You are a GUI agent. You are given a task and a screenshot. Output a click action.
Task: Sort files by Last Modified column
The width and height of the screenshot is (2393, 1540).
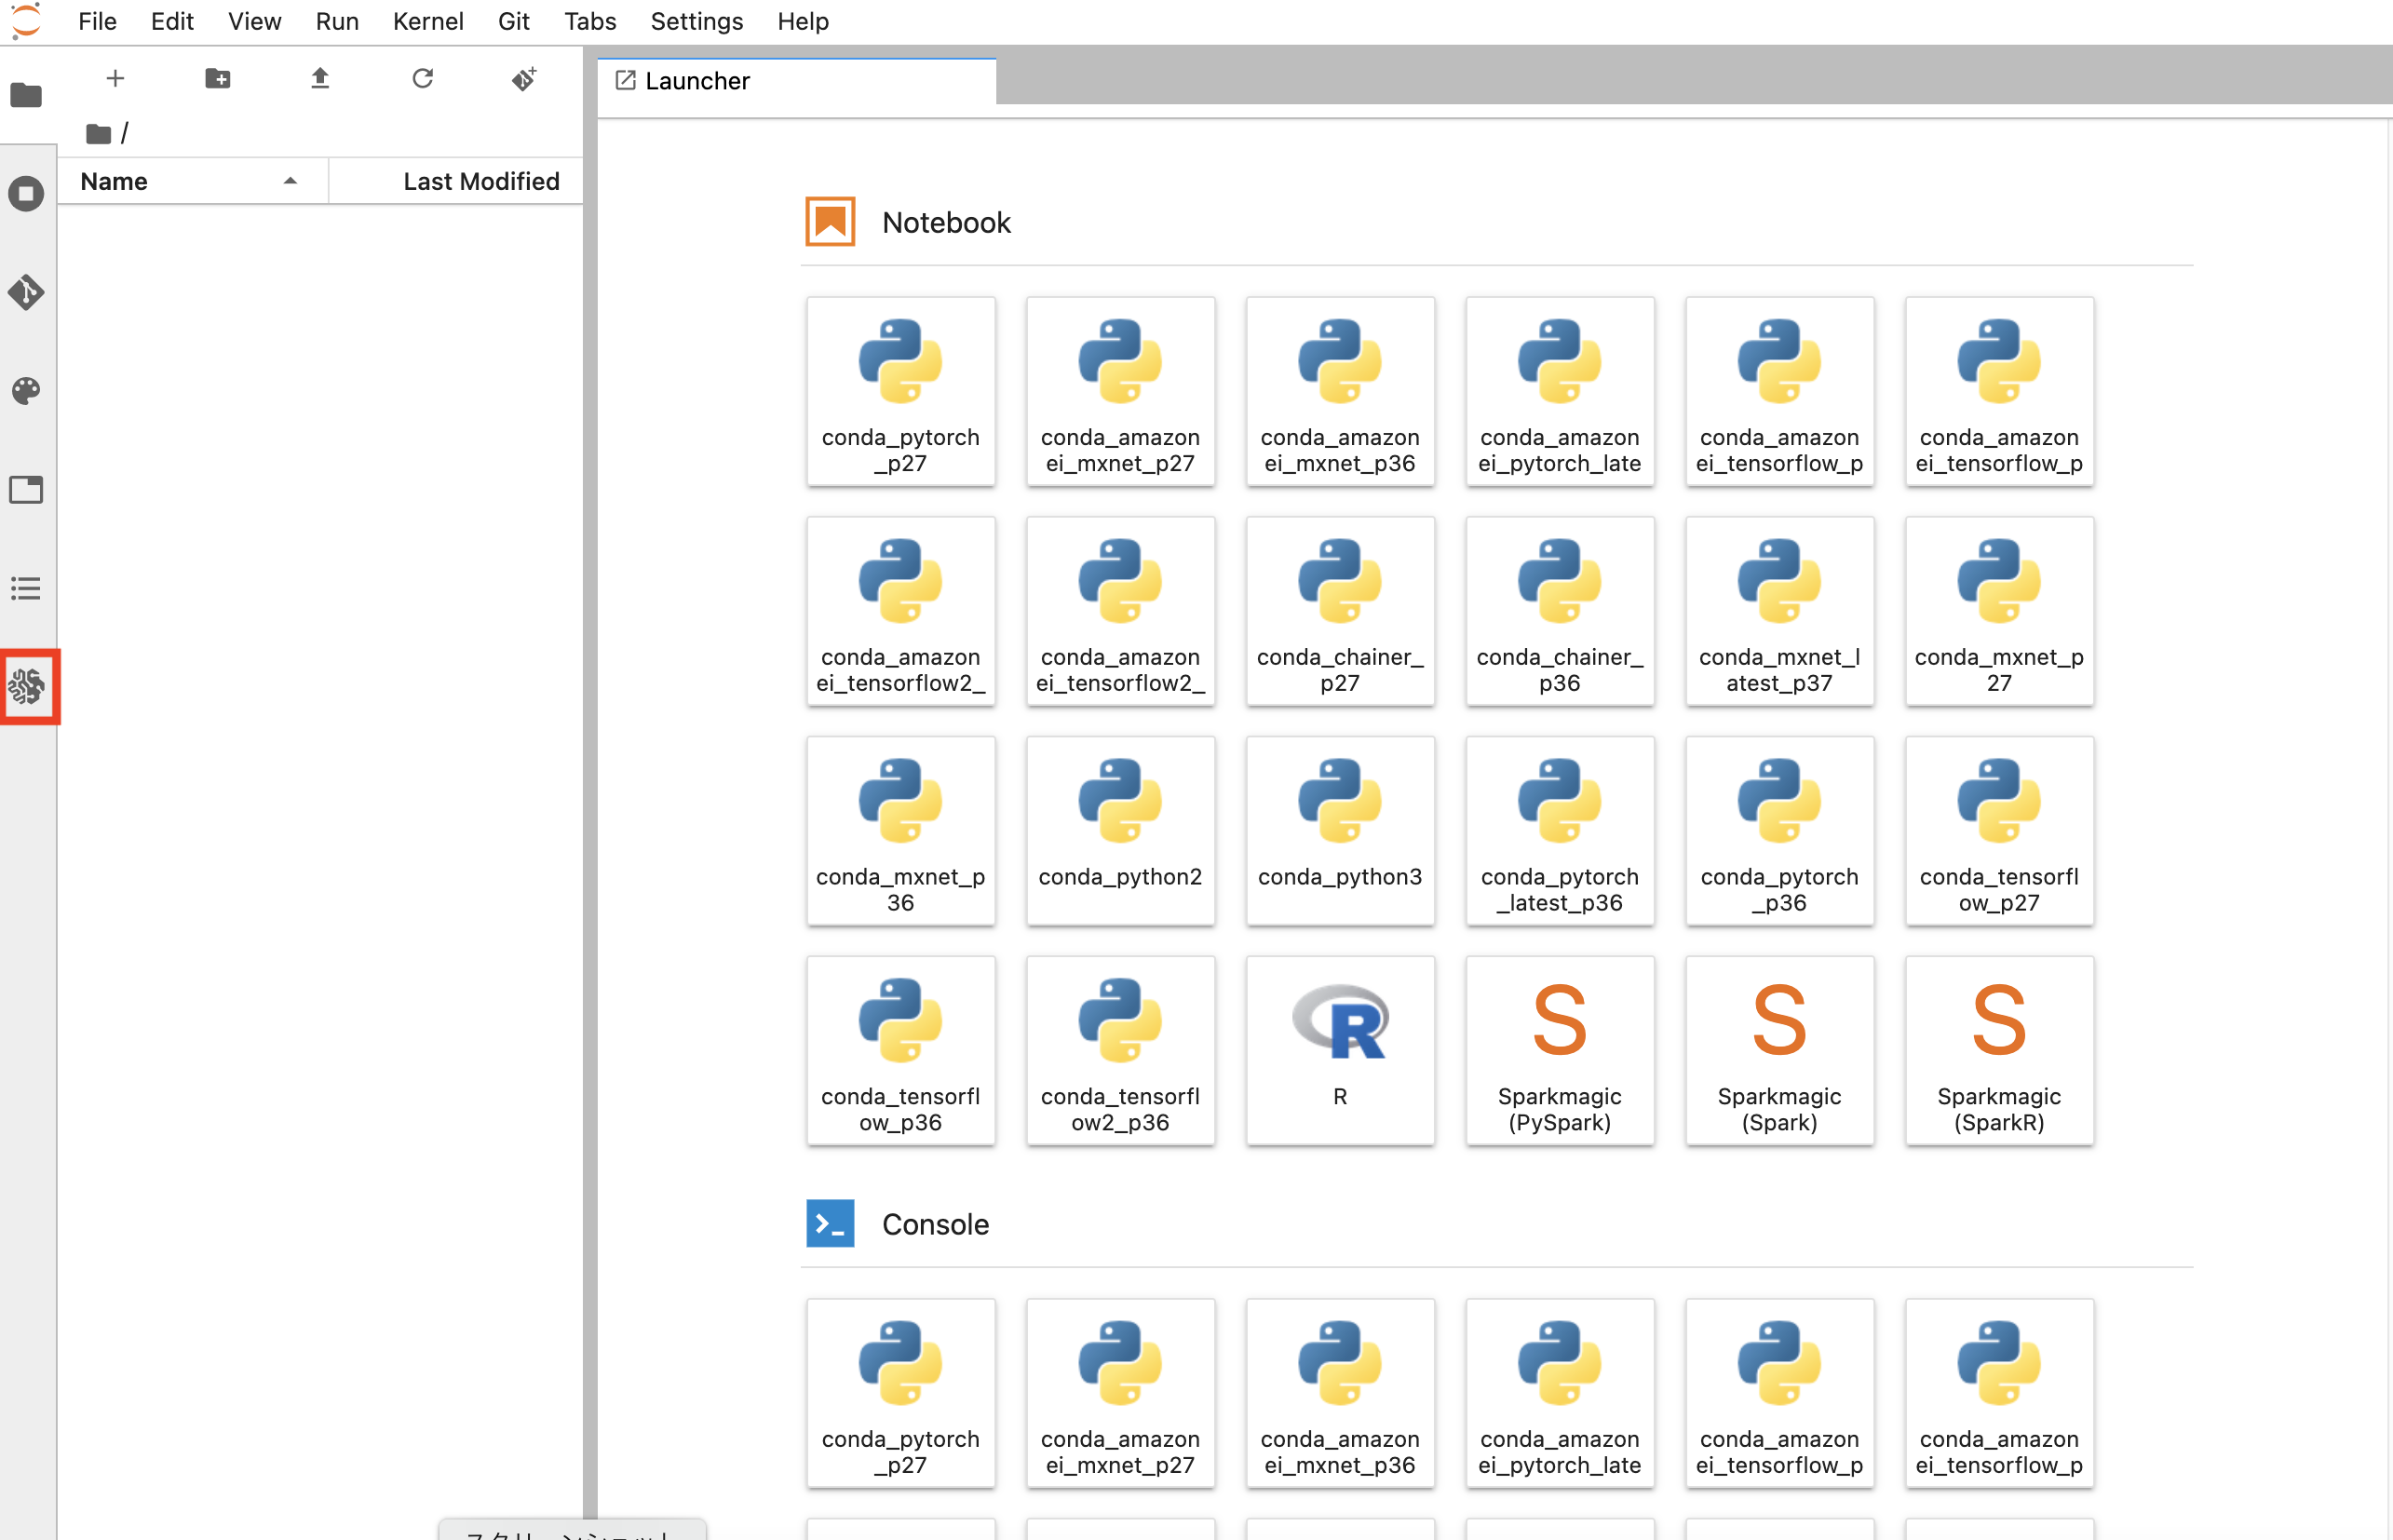click(x=480, y=181)
